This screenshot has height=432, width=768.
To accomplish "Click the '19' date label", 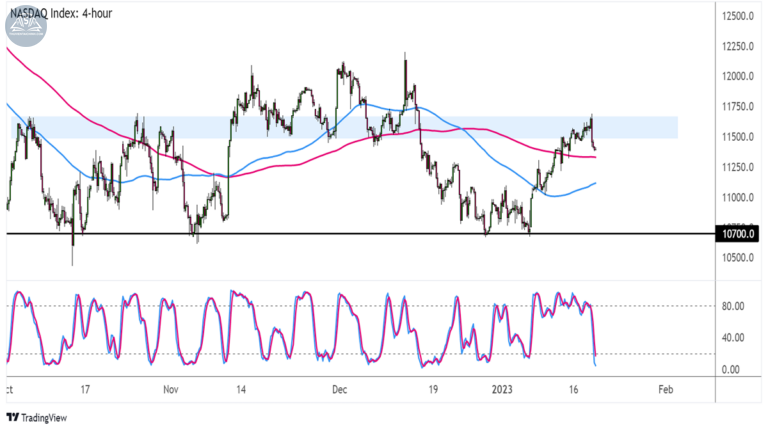I will pyautogui.click(x=433, y=390).
